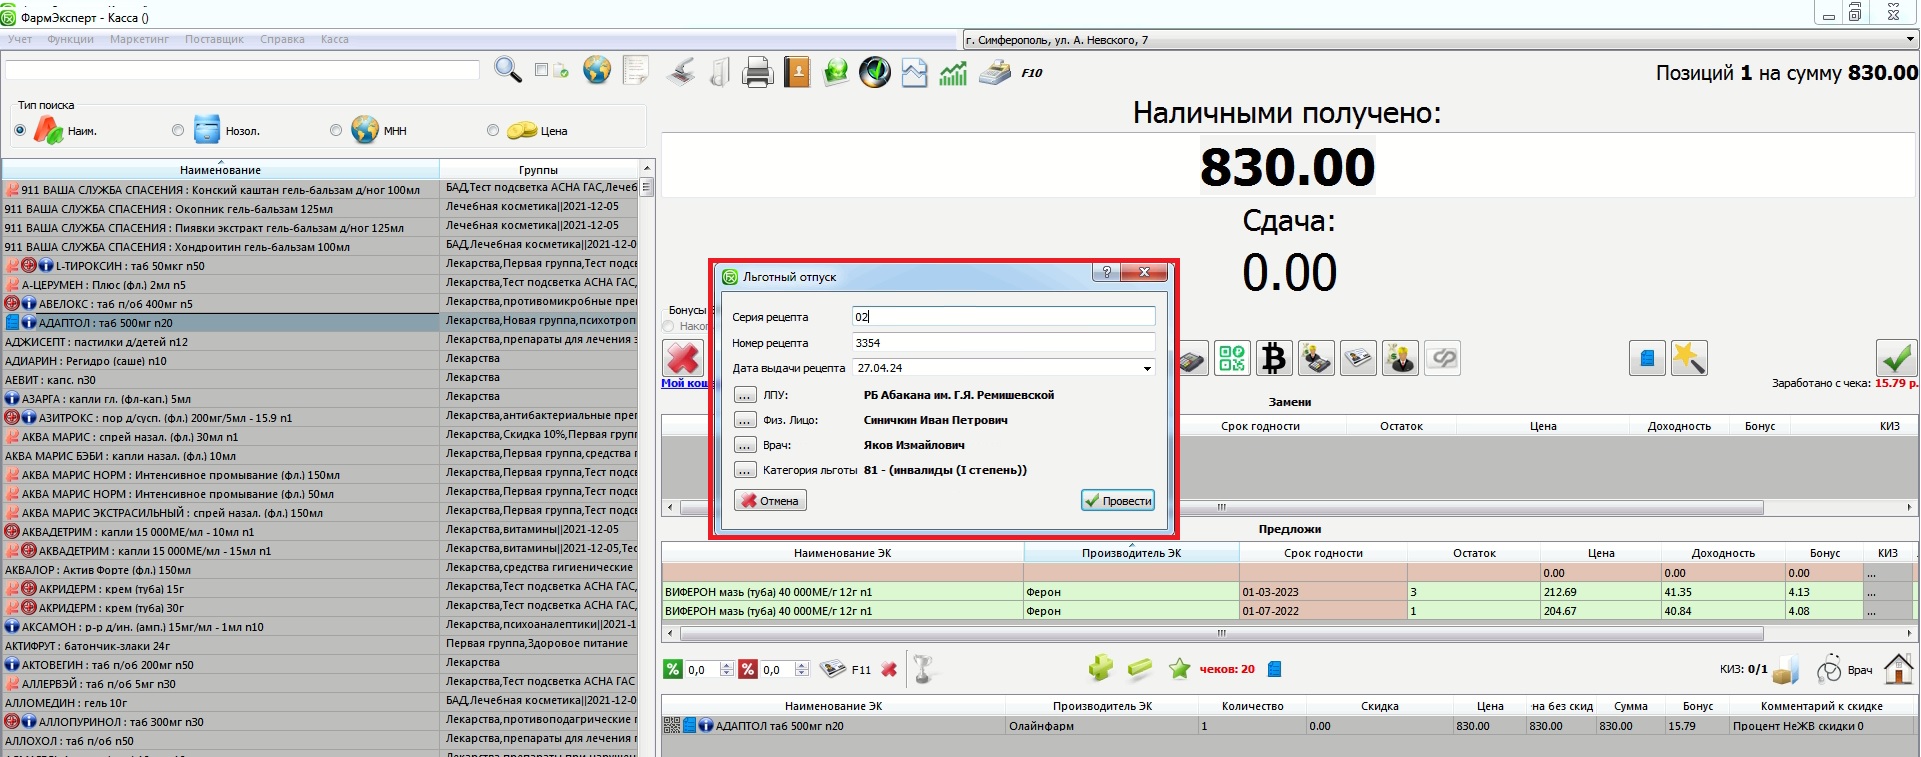Click the magnifying glass search icon
This screenshot has height=757, width=1921.
tap(507, 71)
